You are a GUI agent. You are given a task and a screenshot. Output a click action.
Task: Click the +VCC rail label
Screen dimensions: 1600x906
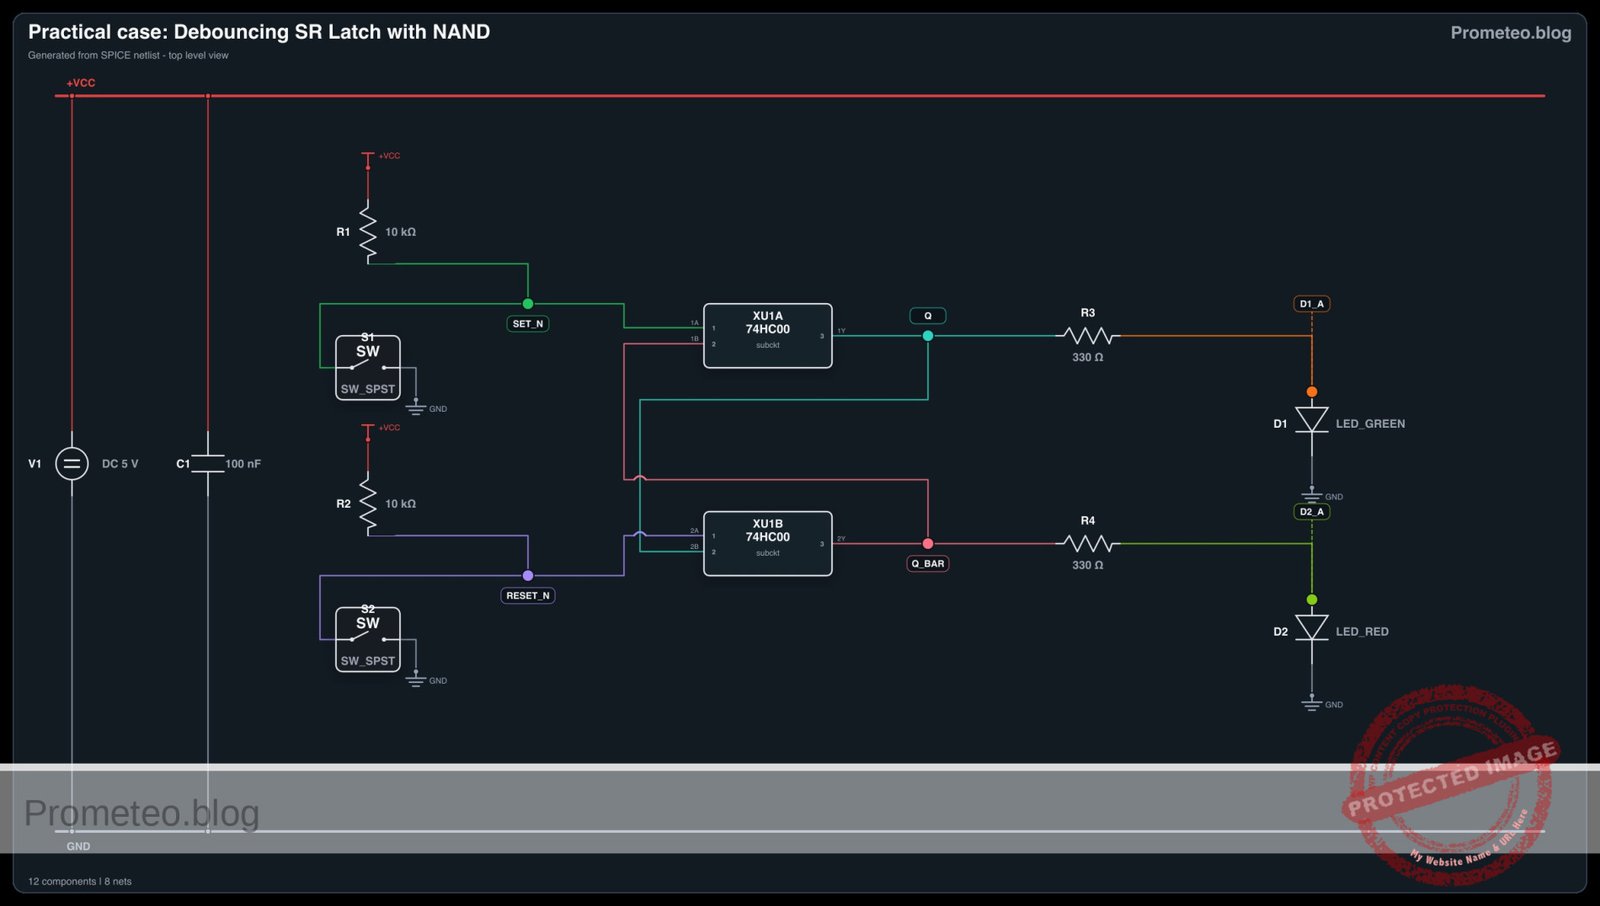coord(81,83)
